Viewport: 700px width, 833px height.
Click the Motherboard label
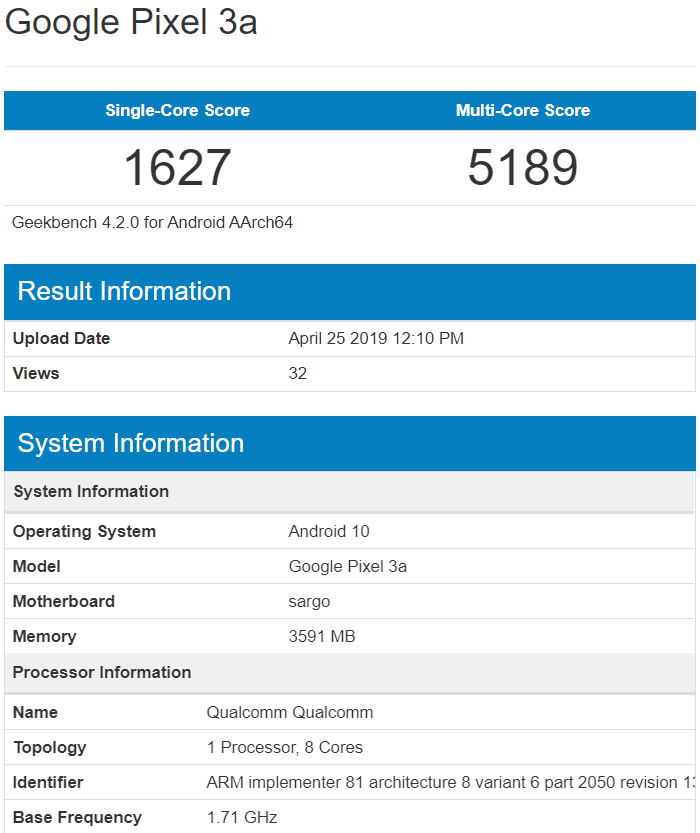pyautogui.click(x=64, y=601)
